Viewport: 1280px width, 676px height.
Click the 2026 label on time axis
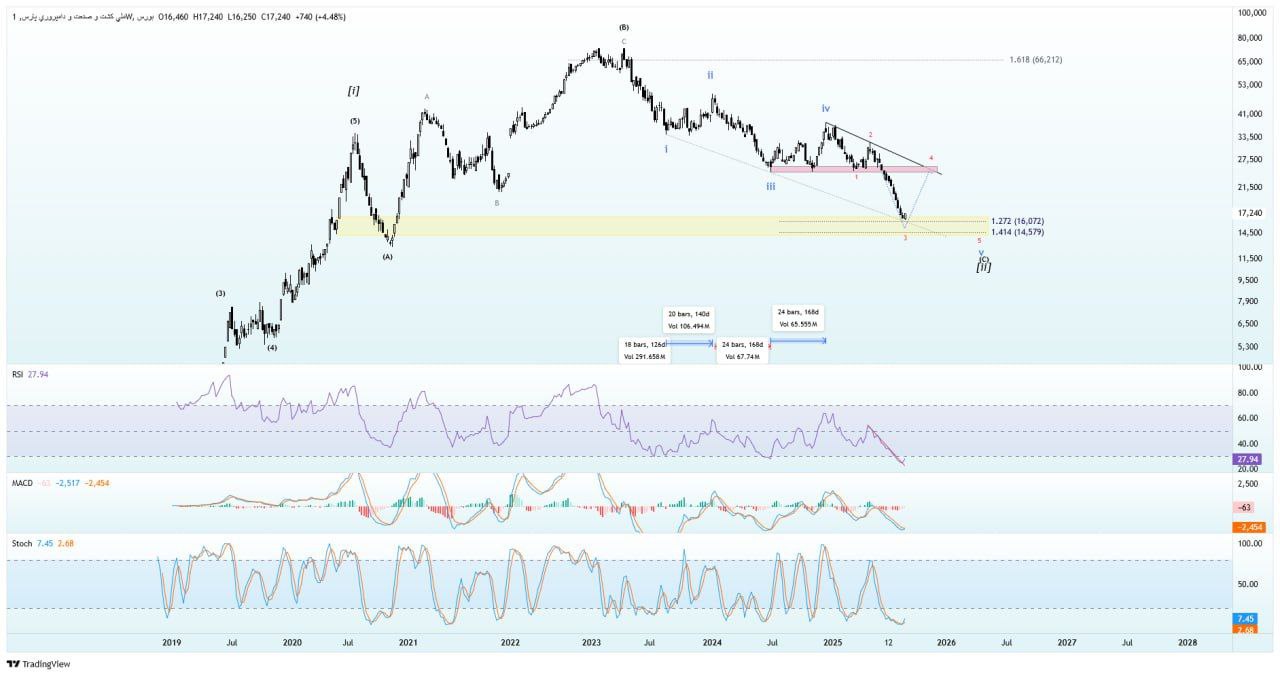coord(945,642)
